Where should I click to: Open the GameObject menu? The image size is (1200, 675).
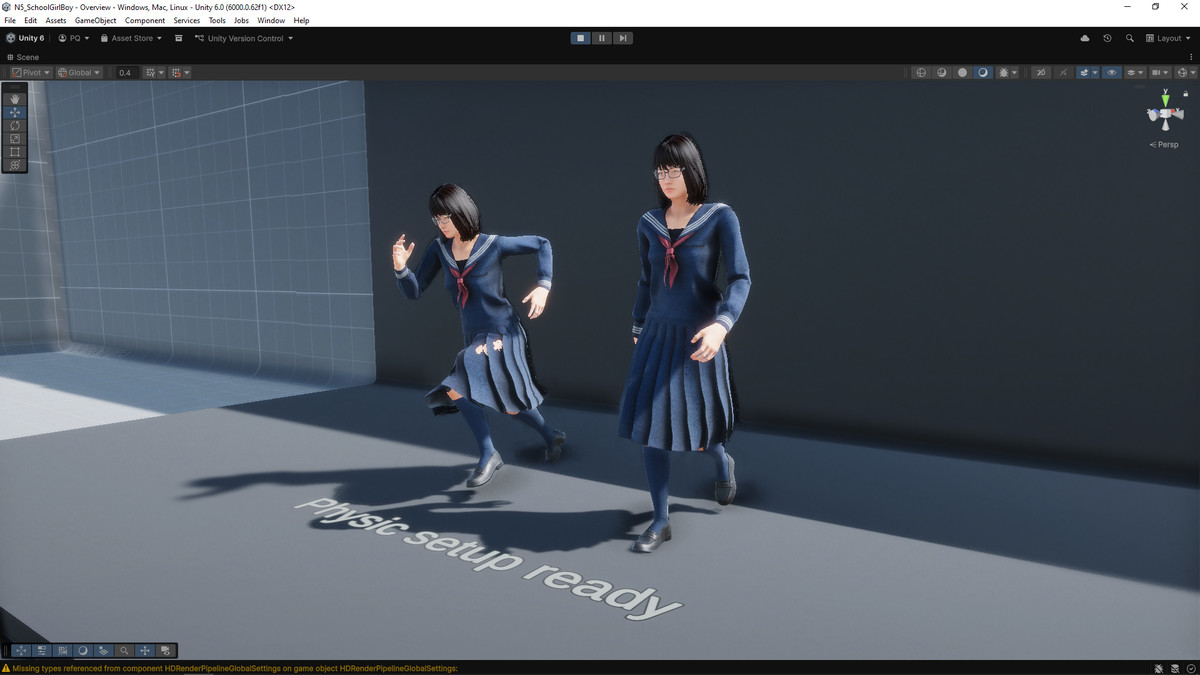pyautogui.click(x=95, y=20)
